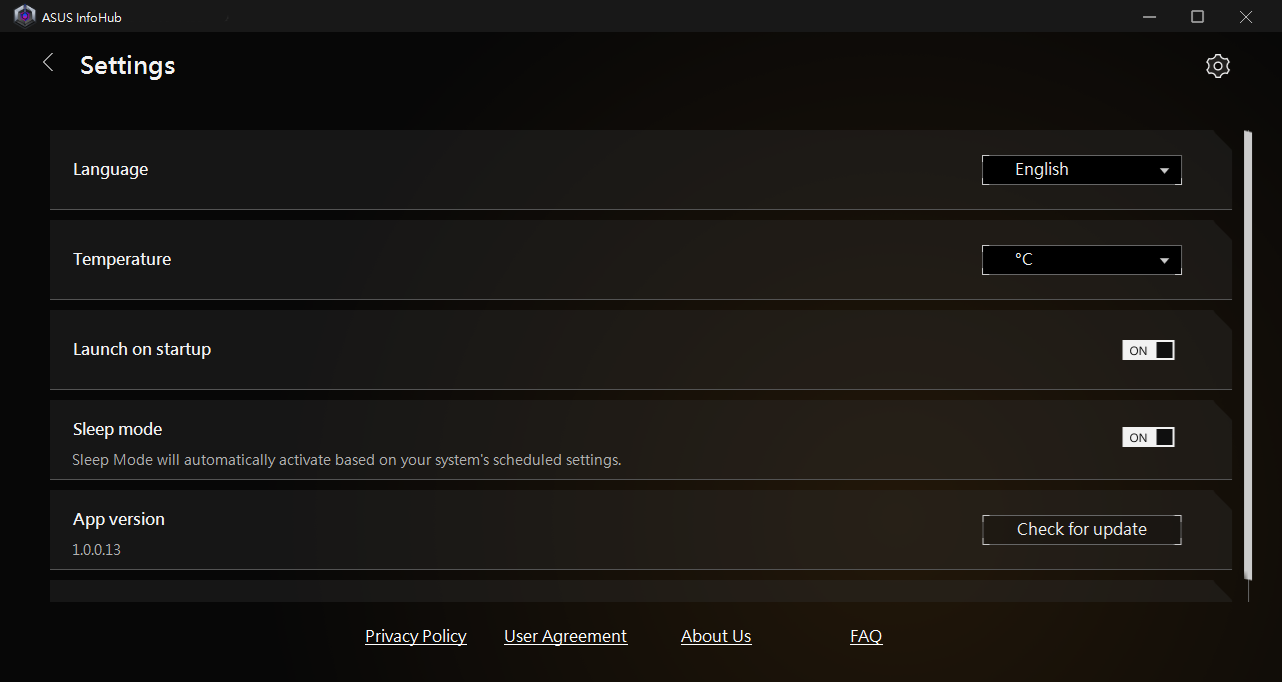Open the FAQ link
This screenshot has height=682, width=1282.
point(866,636)
